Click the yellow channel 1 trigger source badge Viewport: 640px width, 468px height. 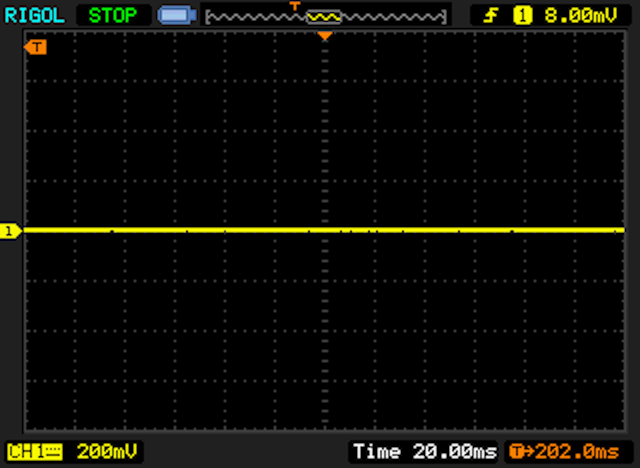pyautogui.click(x=522, y=16)
